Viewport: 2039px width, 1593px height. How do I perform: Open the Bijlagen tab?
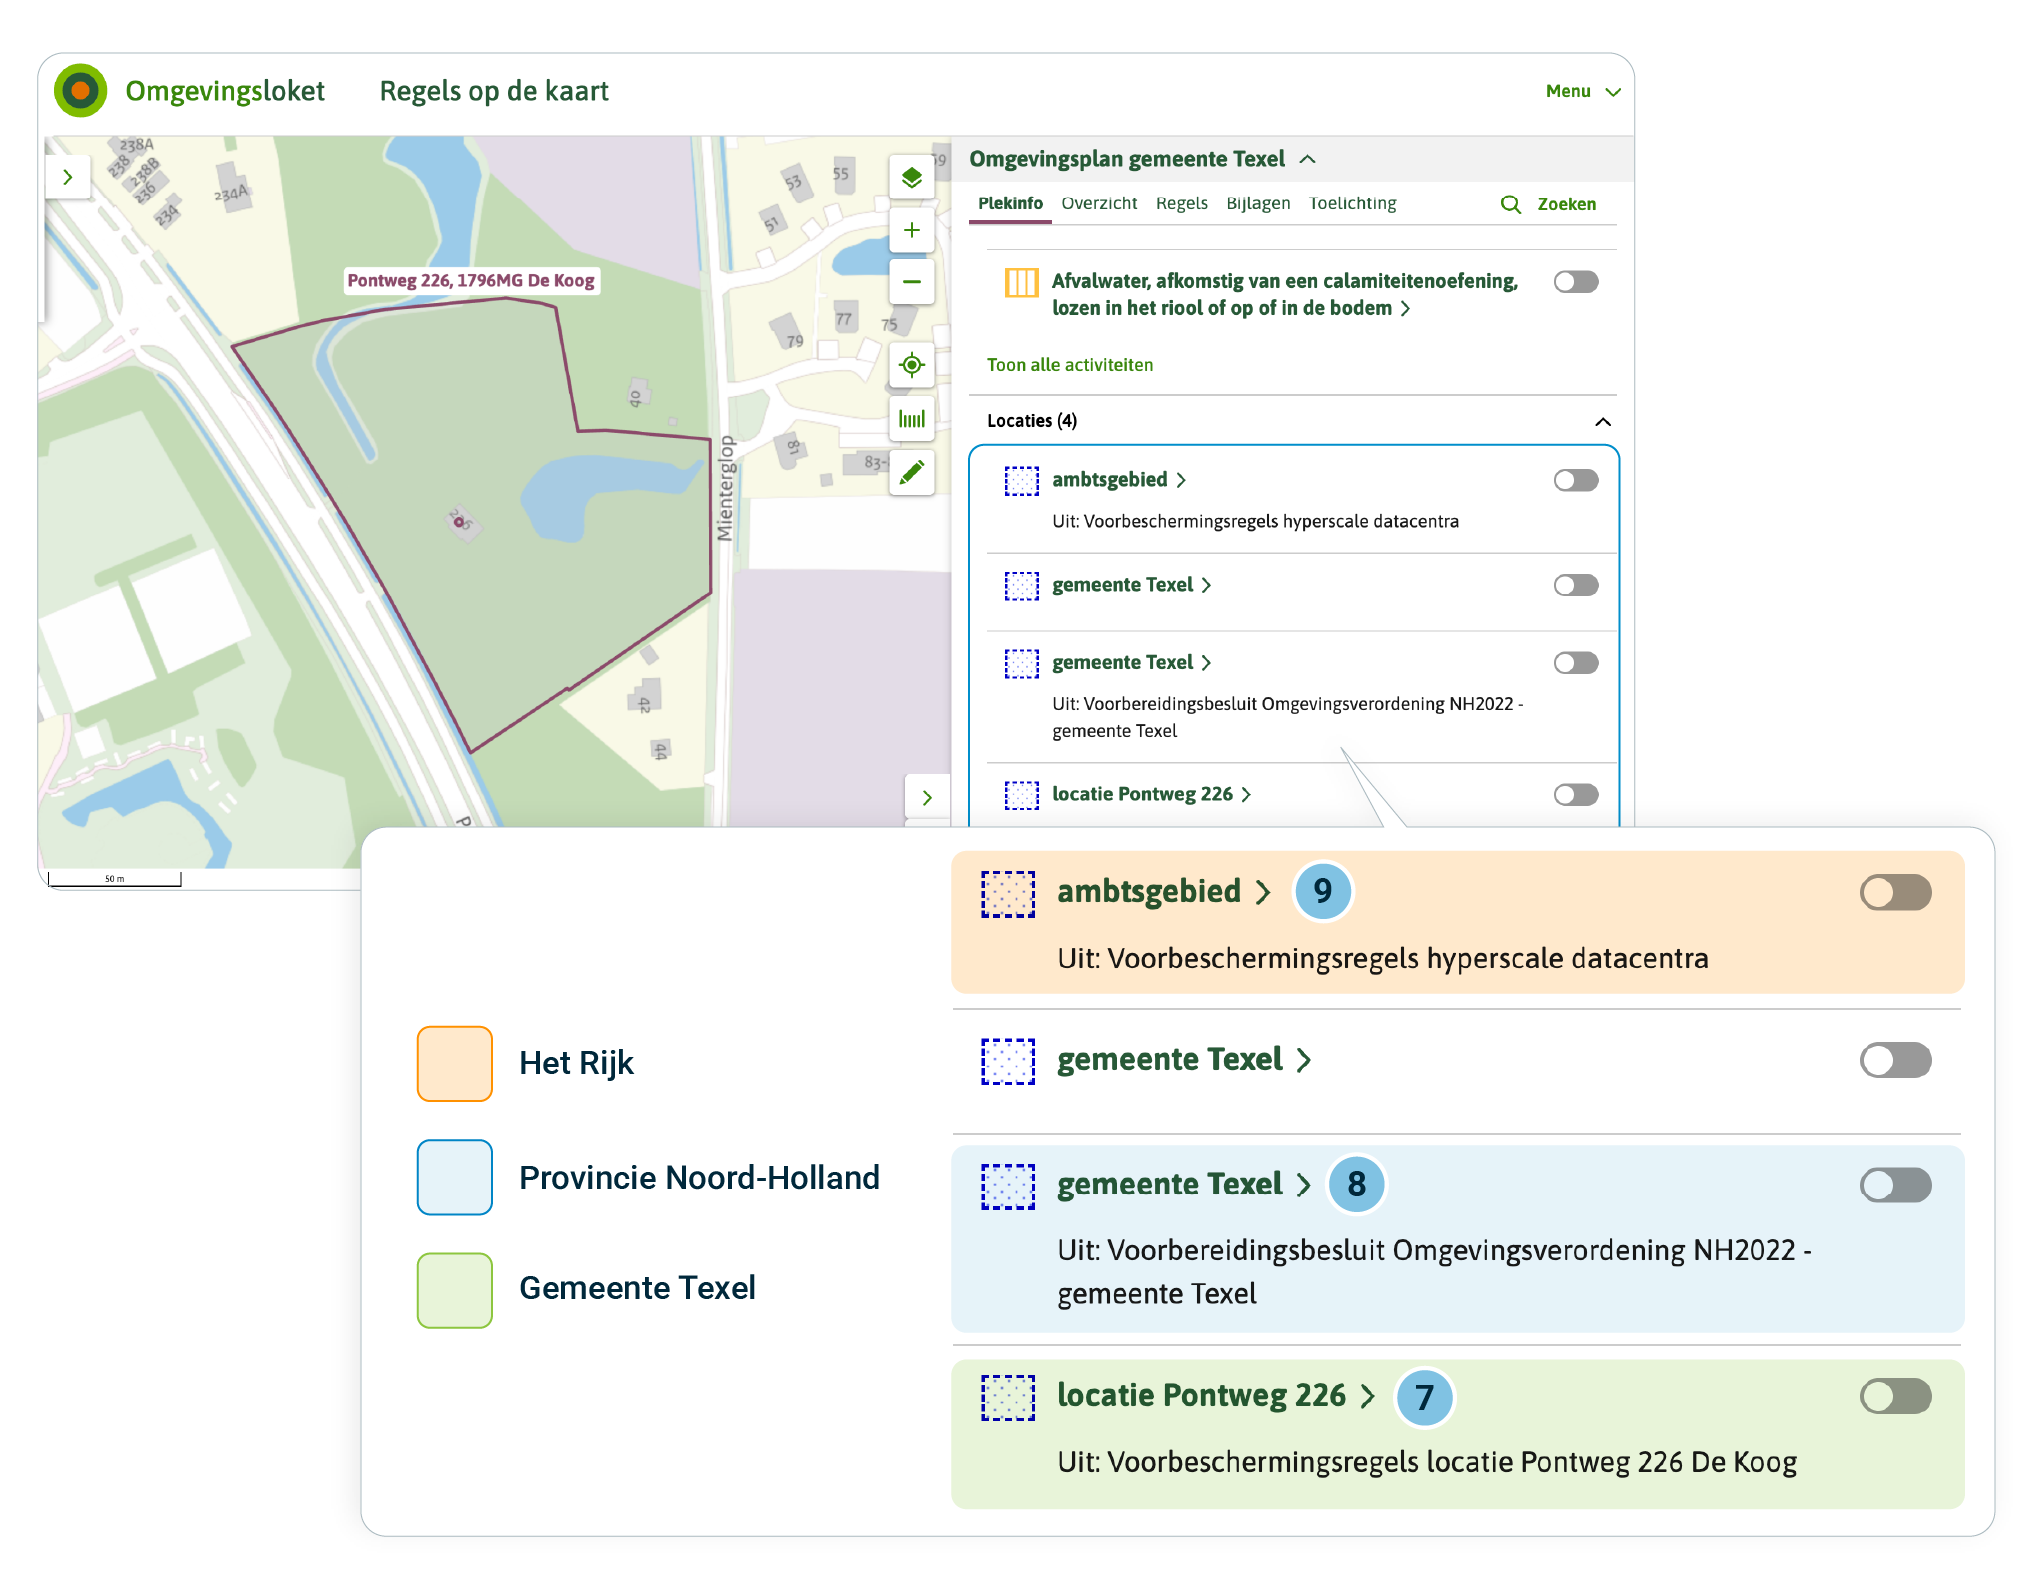[1257, 203]
